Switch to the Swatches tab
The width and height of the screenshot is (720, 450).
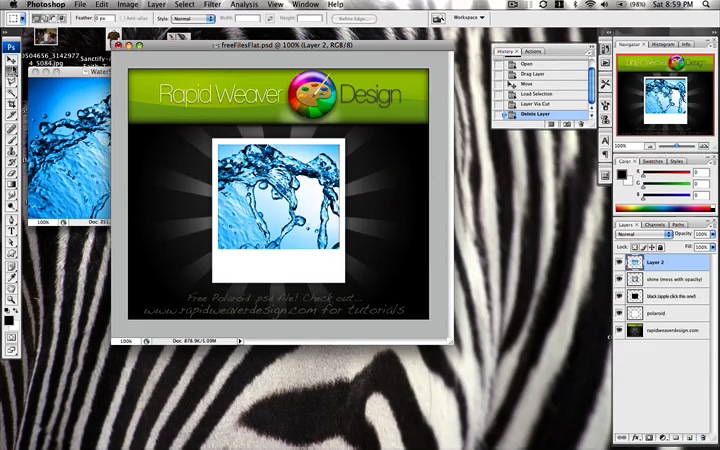click(x=652, y=161)
